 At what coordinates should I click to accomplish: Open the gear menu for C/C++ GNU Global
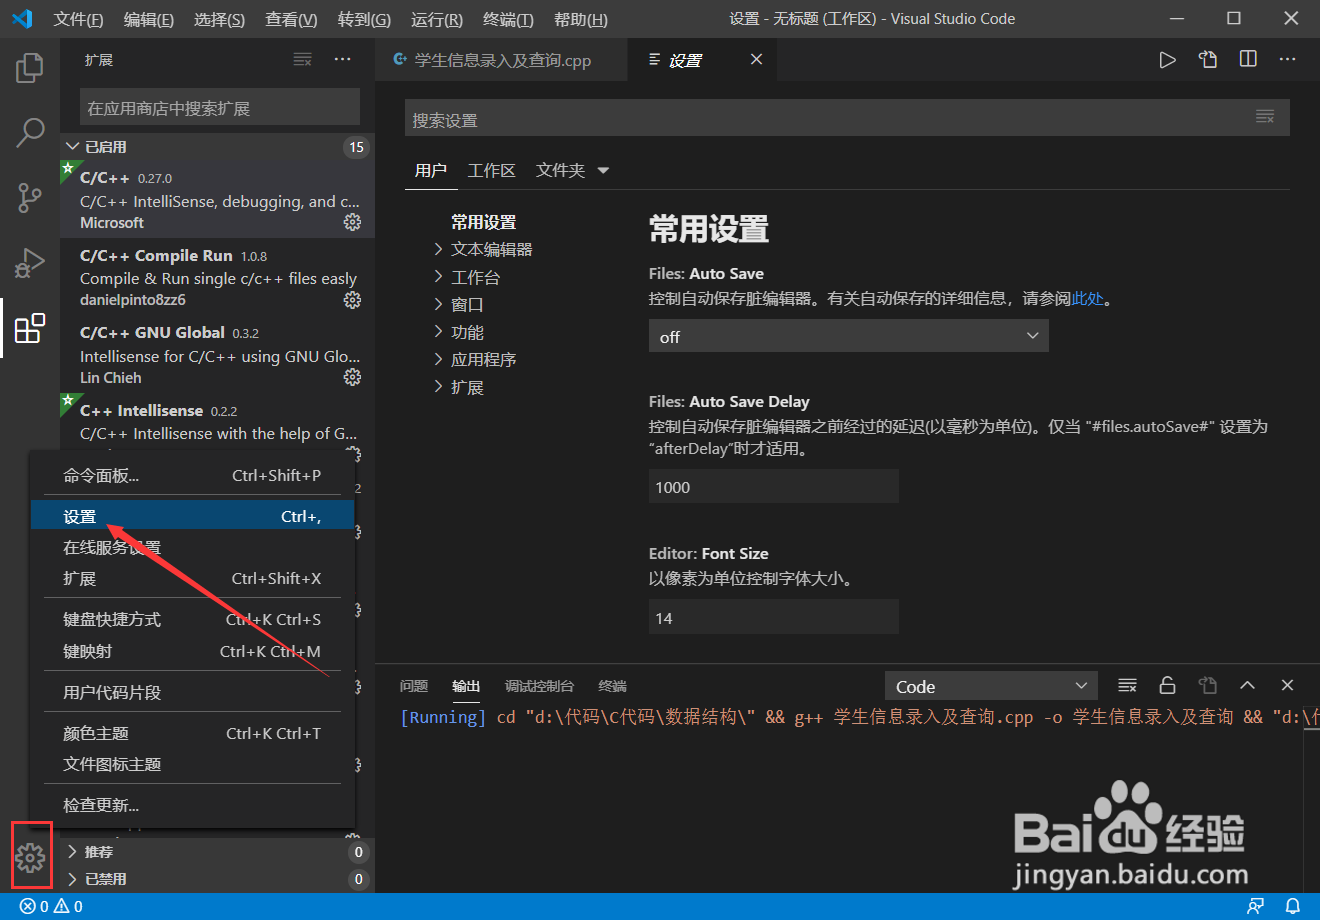click(x=352, y=377)
